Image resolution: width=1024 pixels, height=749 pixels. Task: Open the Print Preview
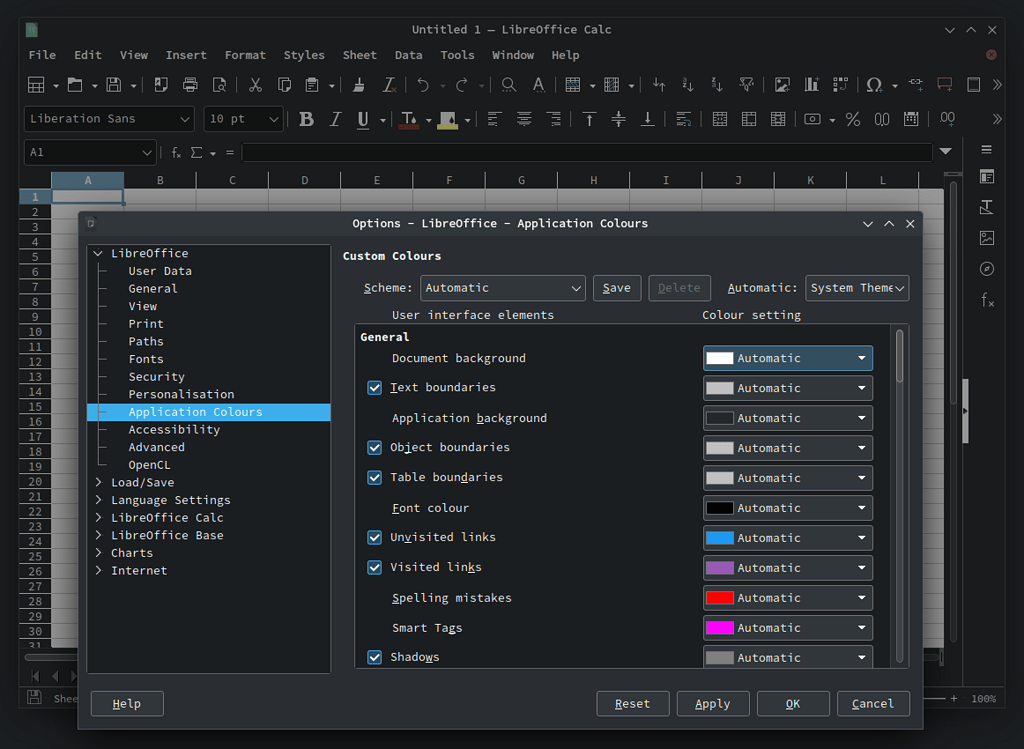click(x=220, y=85)
